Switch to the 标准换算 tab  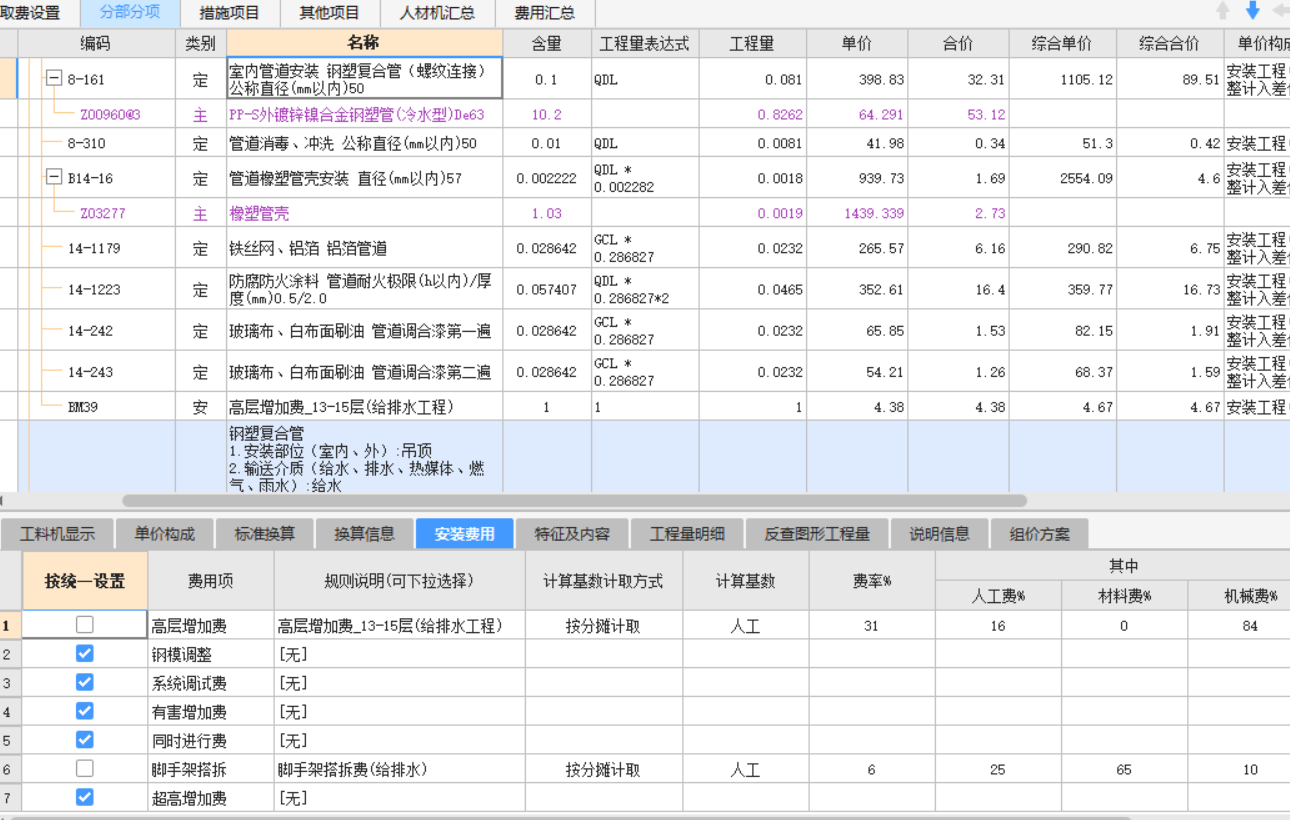pos(265,534)
